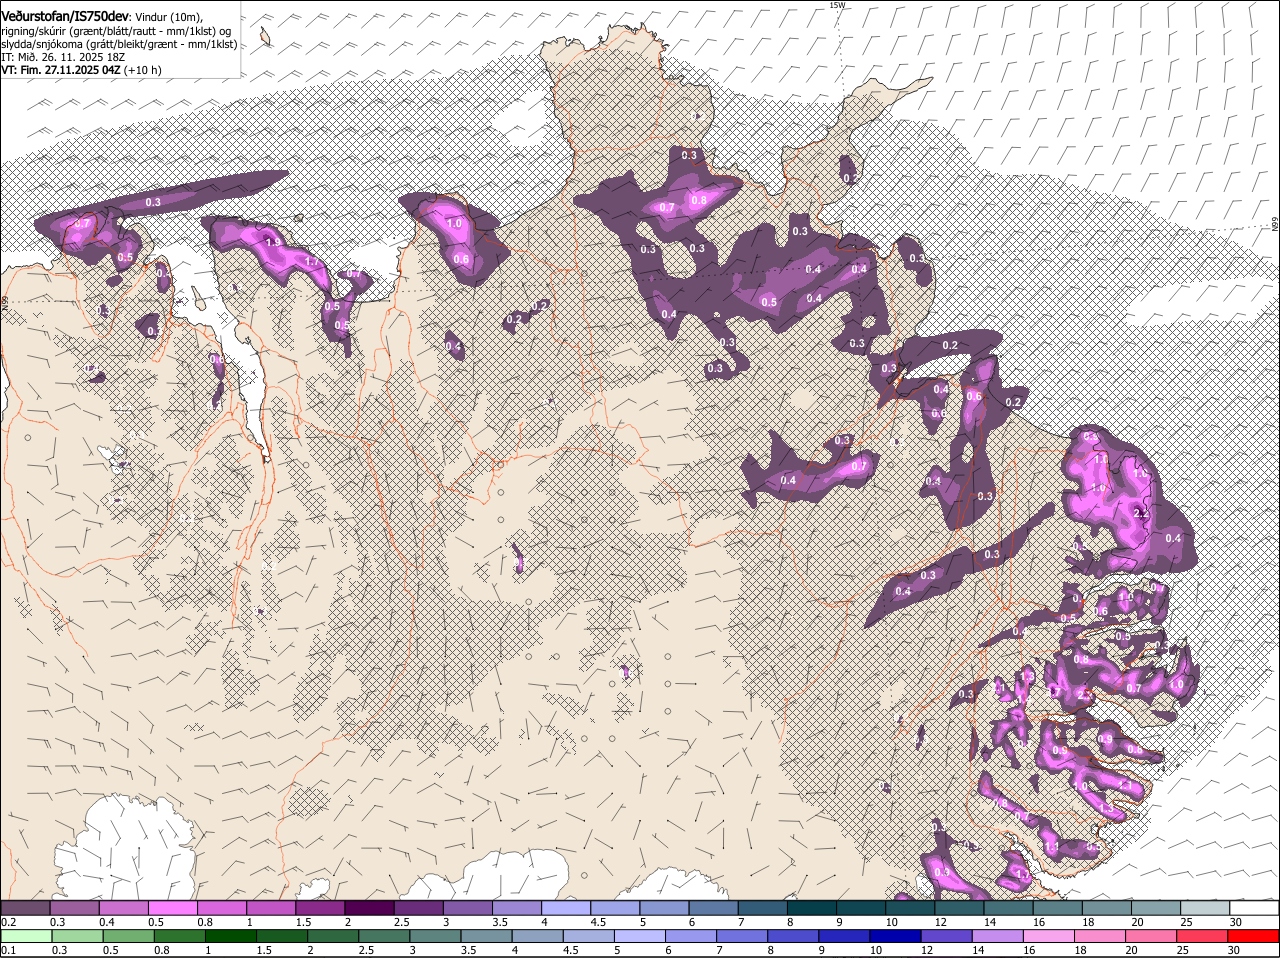This screenshot has width=1280, height=958.
Task: Select upper scale swatch between 1 and 1.5
Action: (x=270, y=907)
